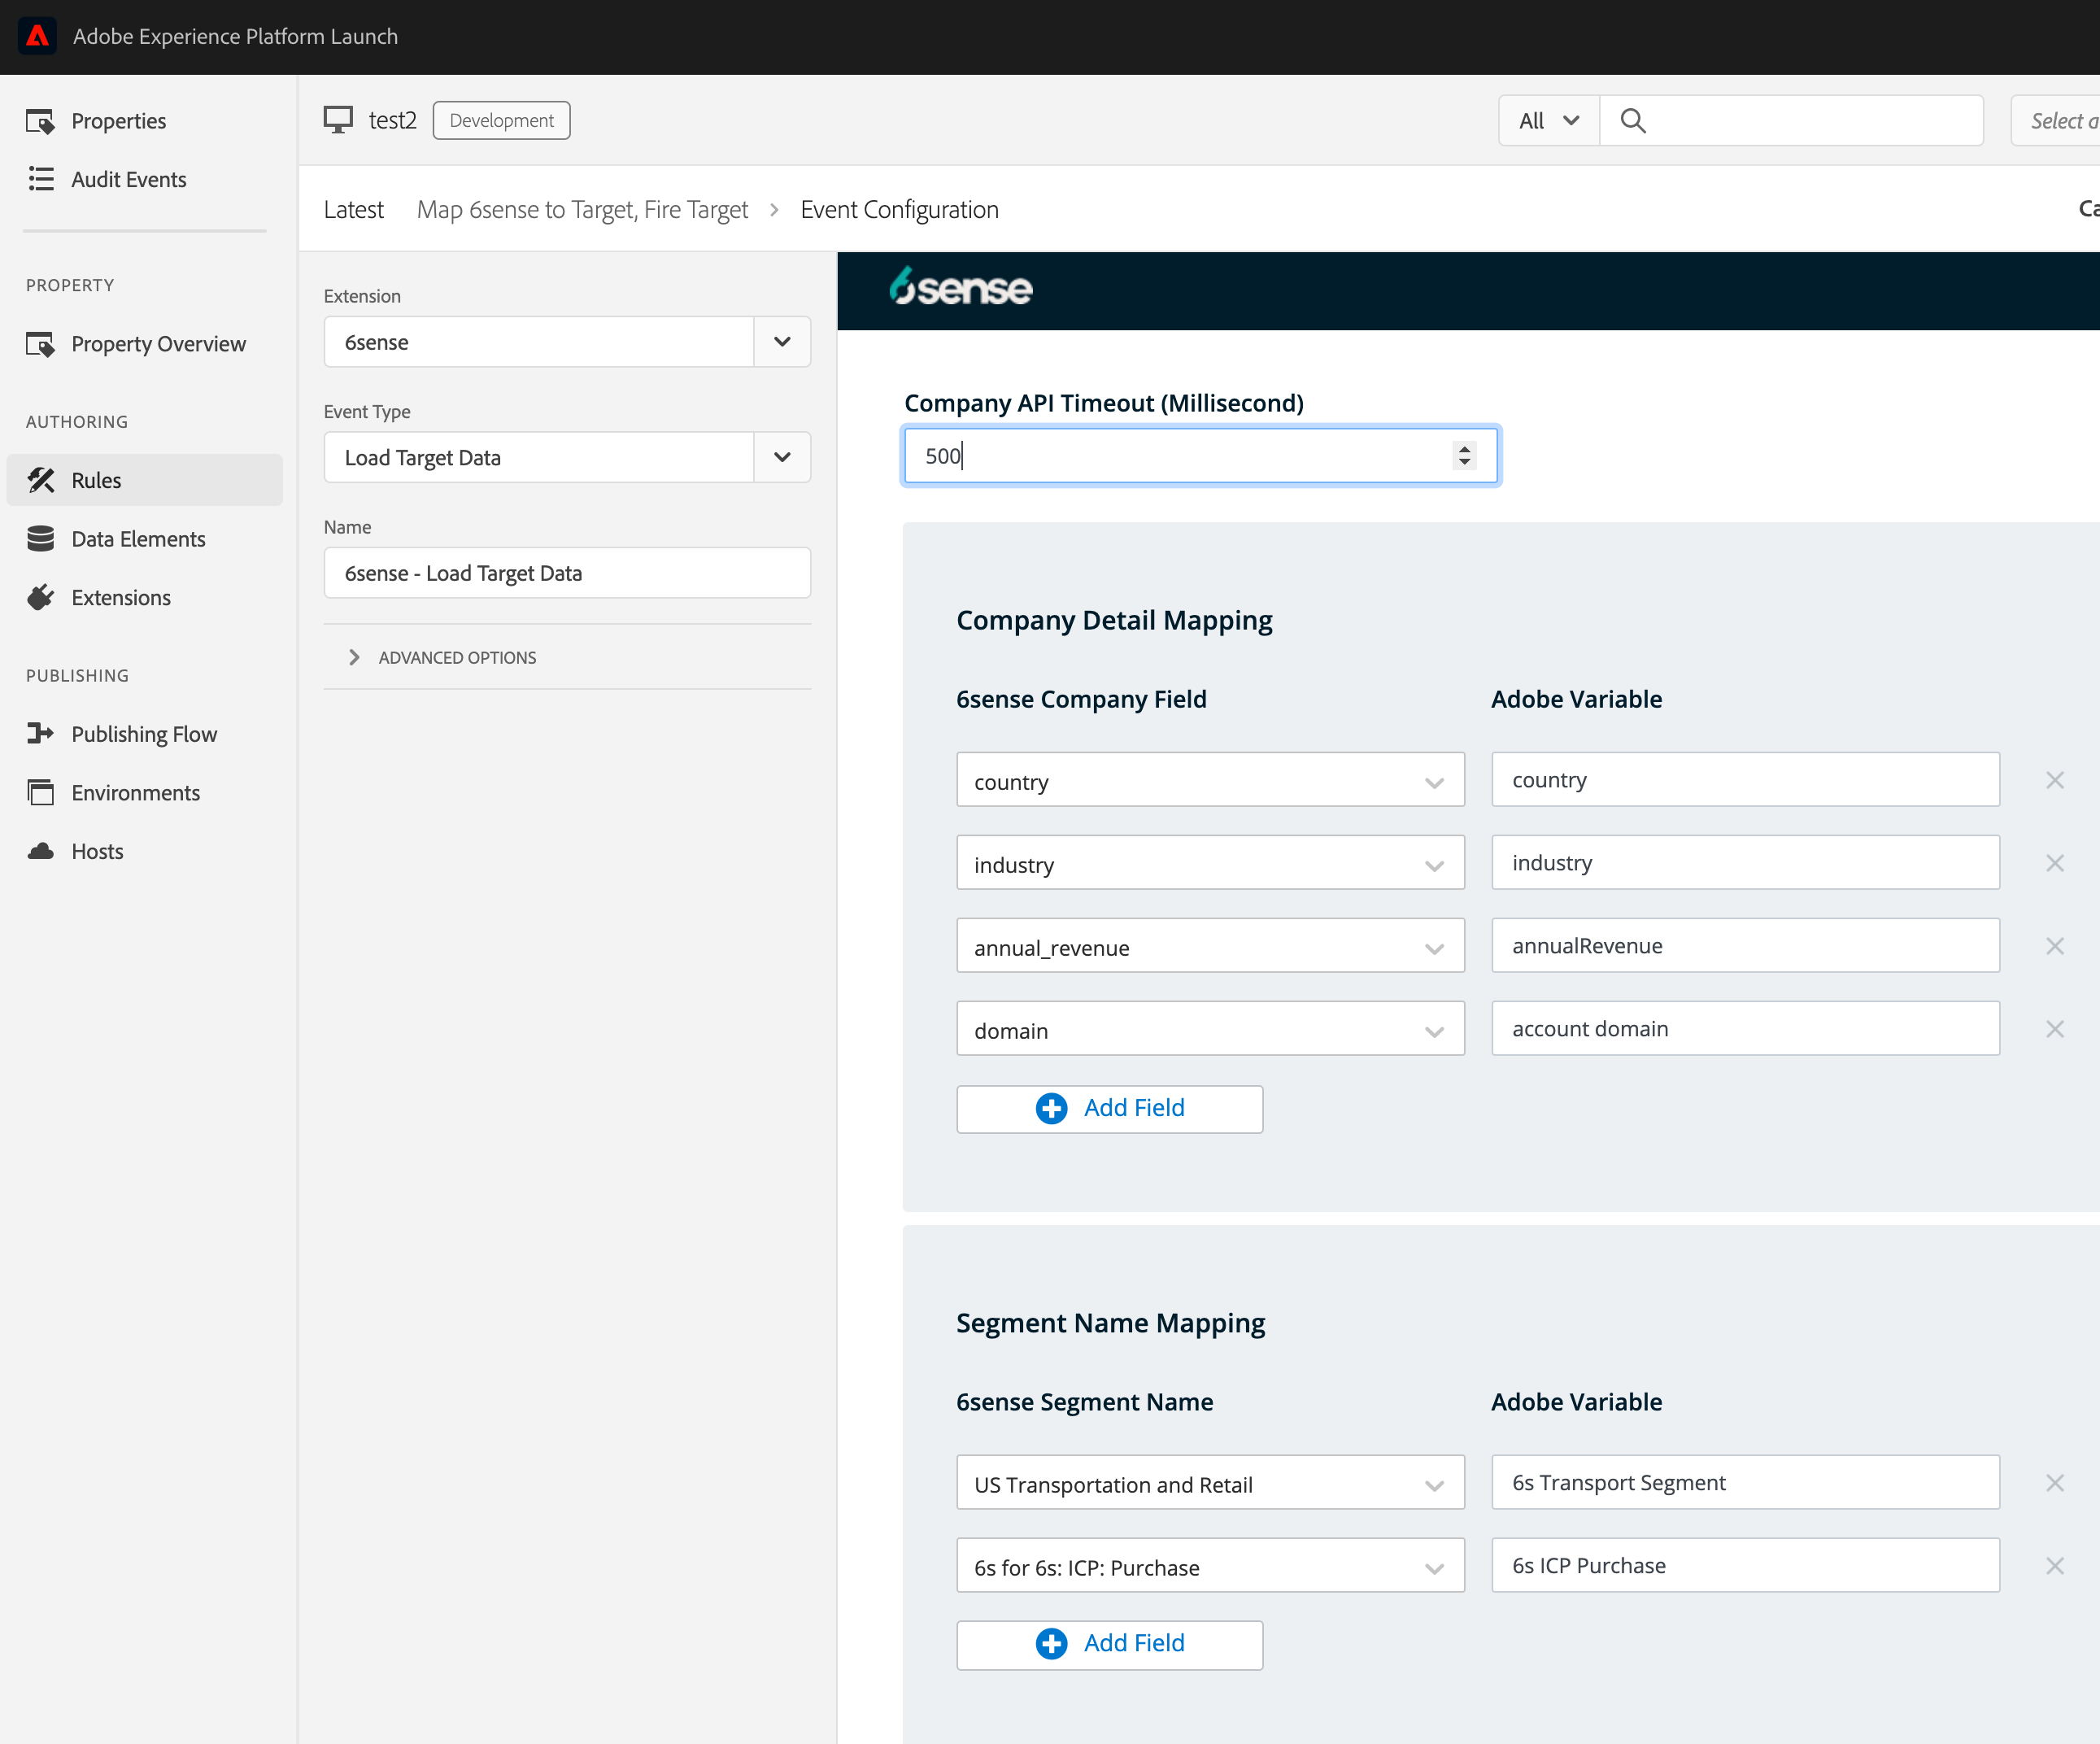
Task: Add Field under Company Detail Mapping
Action: pos(1110,1109)
